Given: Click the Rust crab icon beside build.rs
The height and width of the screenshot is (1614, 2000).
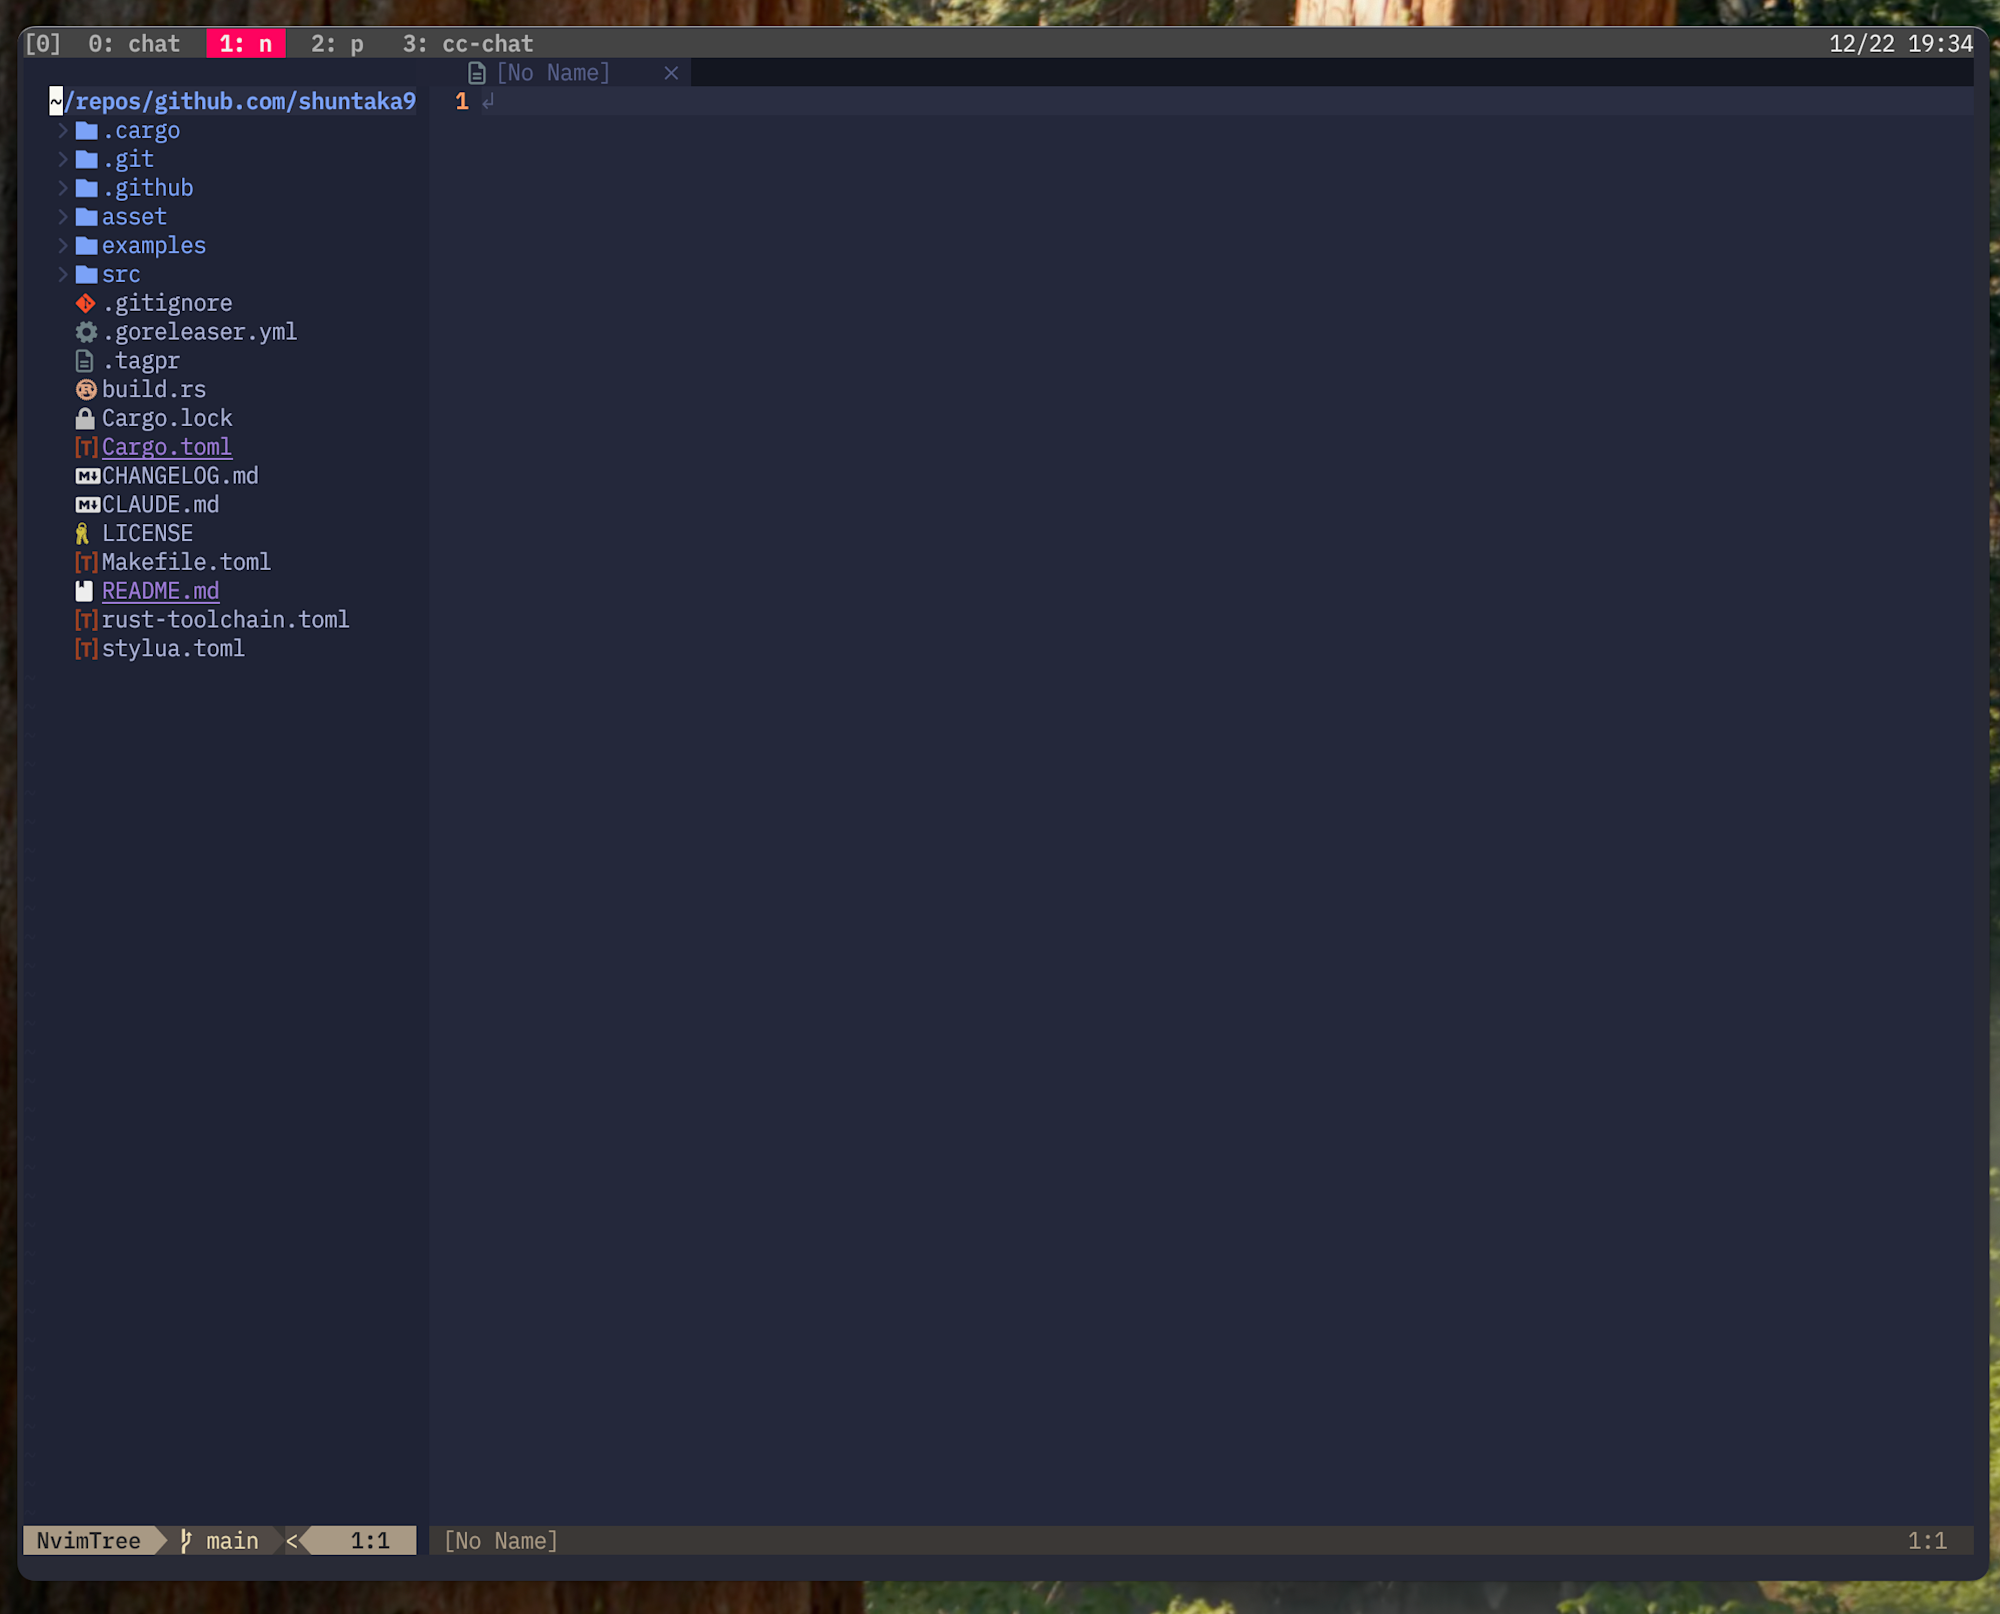Looking at the screenshot, I should [86, 390].
